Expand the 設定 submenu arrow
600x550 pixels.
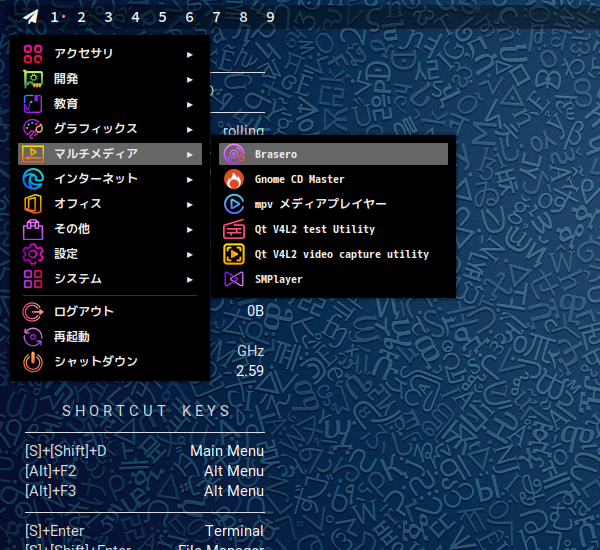[x=189, y=255]
